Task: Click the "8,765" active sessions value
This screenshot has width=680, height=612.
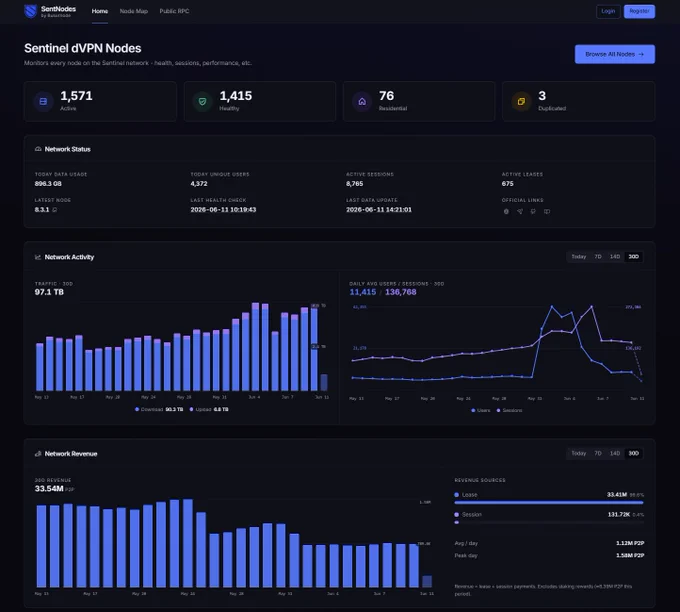Action: click(354, 184)
